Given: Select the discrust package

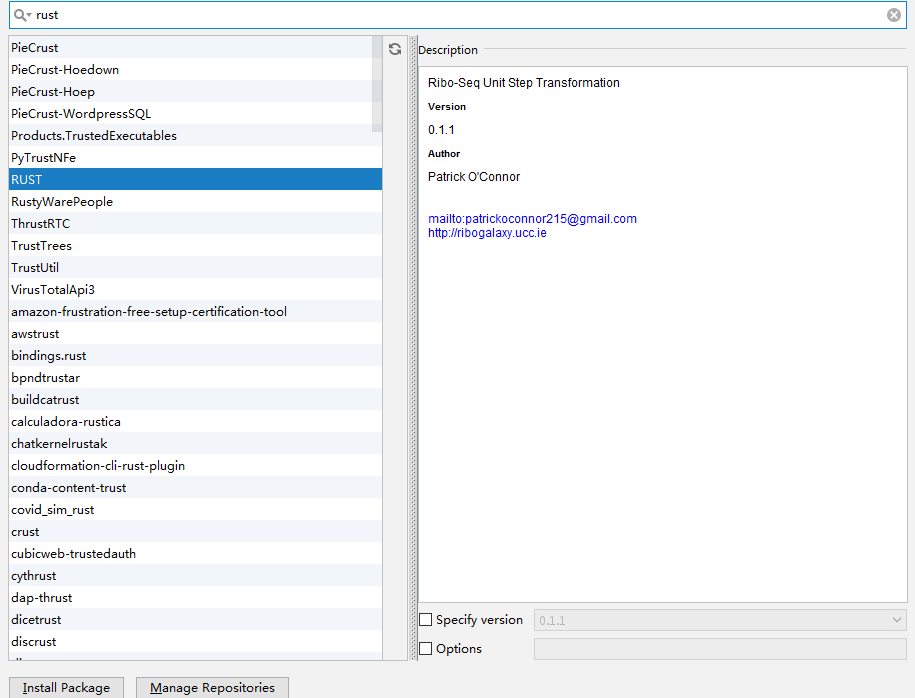Looking at the screenshot, I should (195, 641).
